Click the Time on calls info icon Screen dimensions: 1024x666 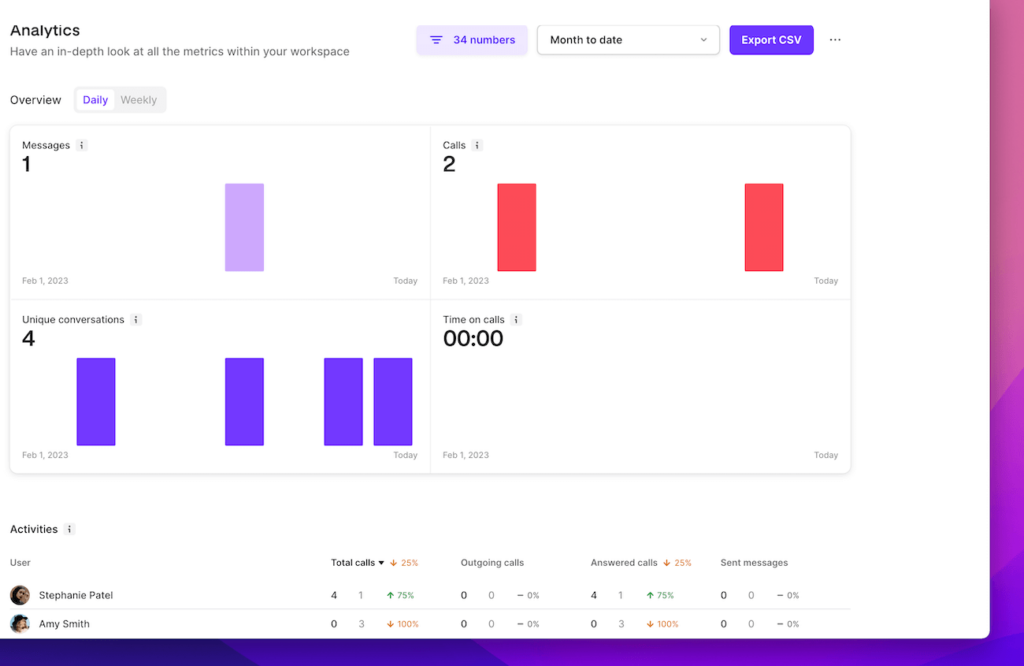coord(516,320)
